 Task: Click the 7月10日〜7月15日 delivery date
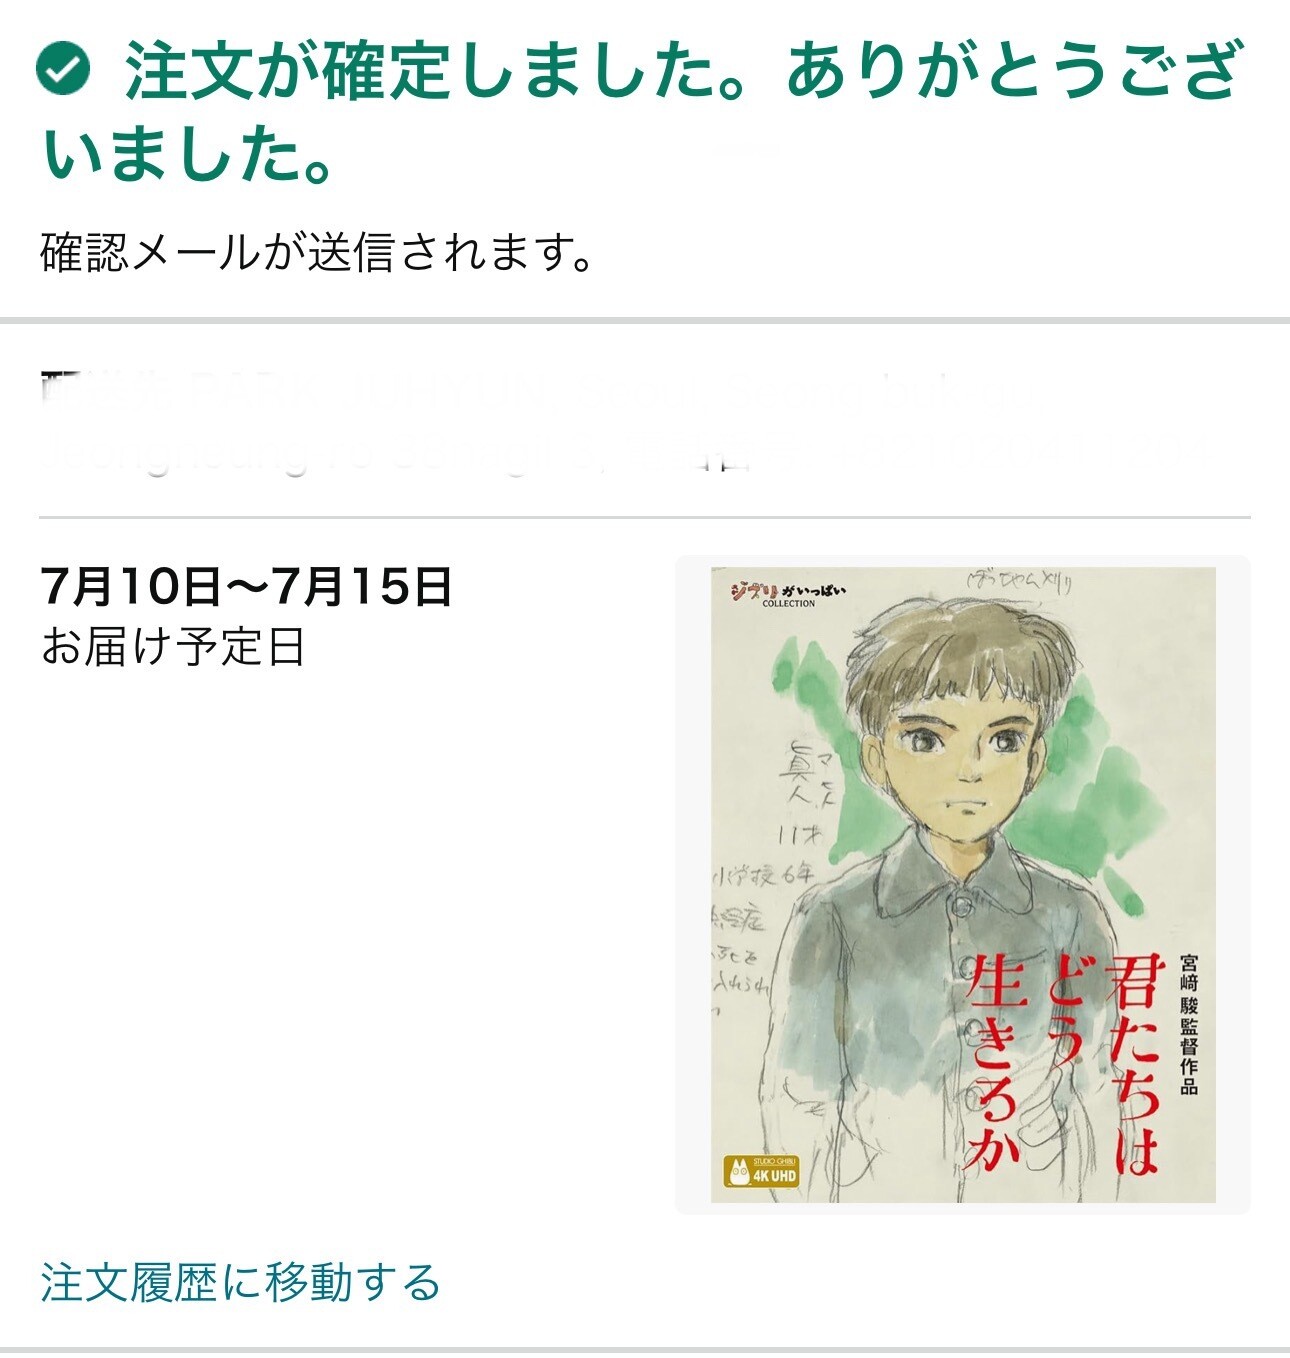[x=247, y=587]
